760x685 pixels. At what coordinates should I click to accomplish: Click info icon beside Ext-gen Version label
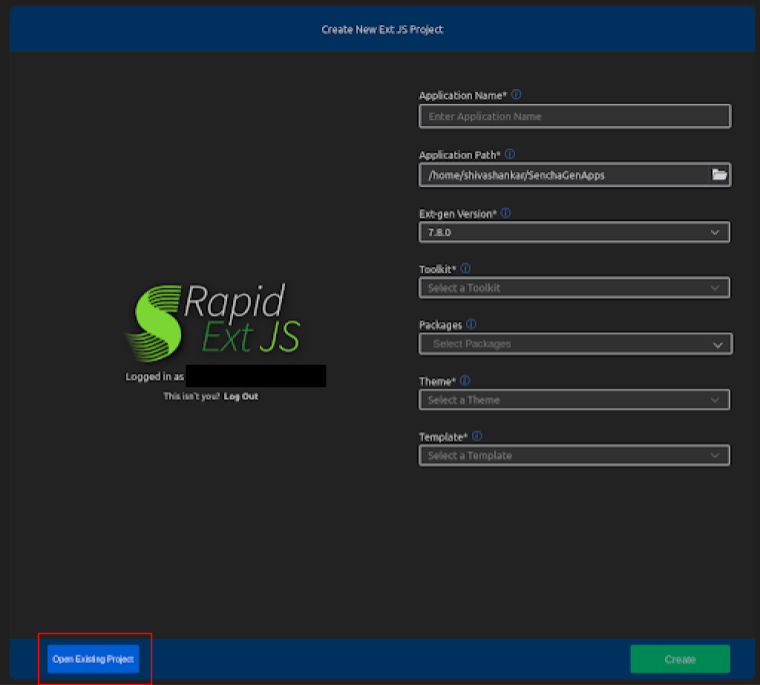tap(505, 213)
